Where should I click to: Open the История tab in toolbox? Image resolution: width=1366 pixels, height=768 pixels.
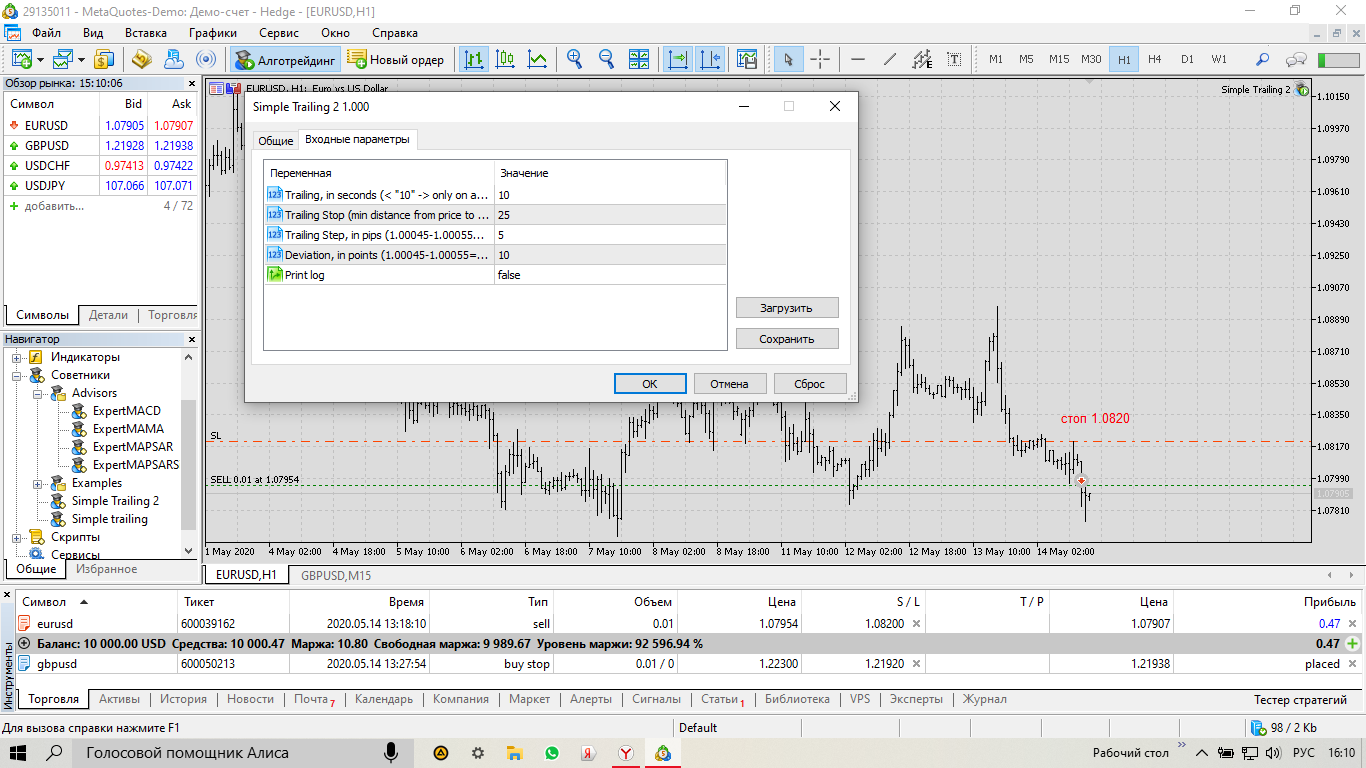[x=183, y=699]
